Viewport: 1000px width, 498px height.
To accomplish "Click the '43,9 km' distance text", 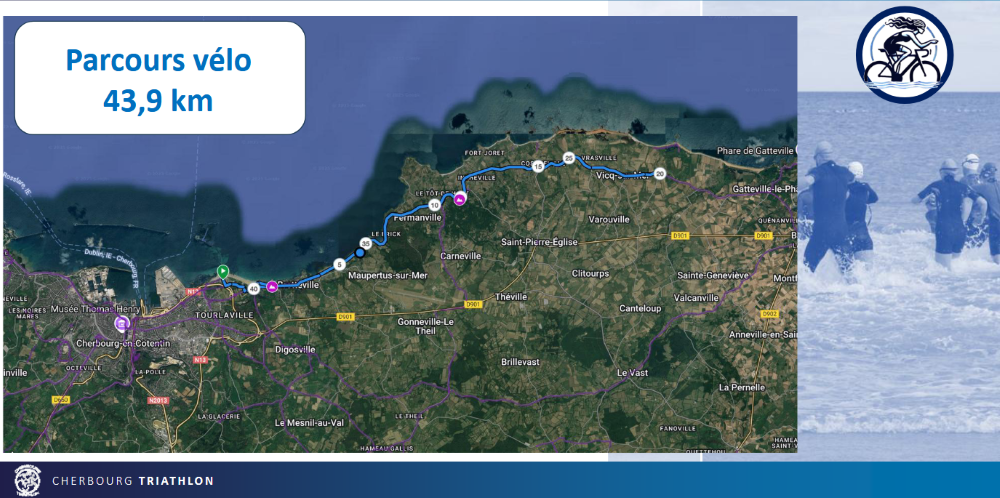I will point(158,101).
